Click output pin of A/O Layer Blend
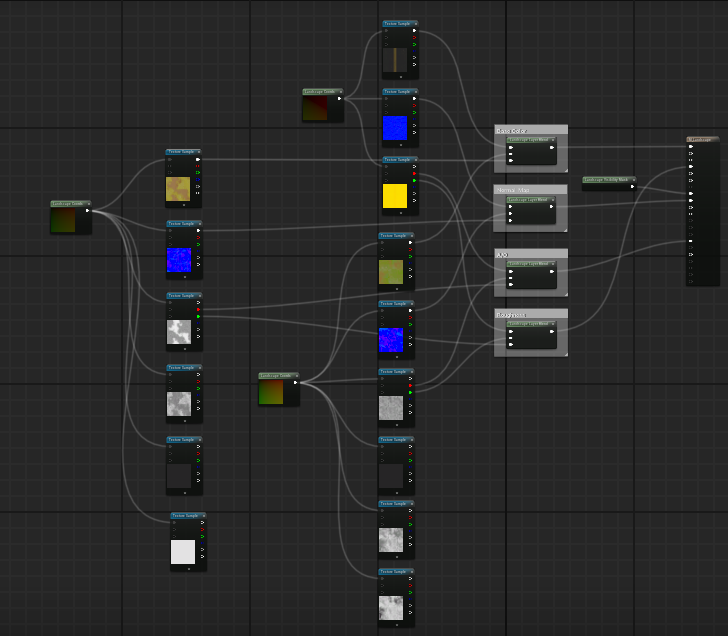728x636 pixels. tap(552, 271)
